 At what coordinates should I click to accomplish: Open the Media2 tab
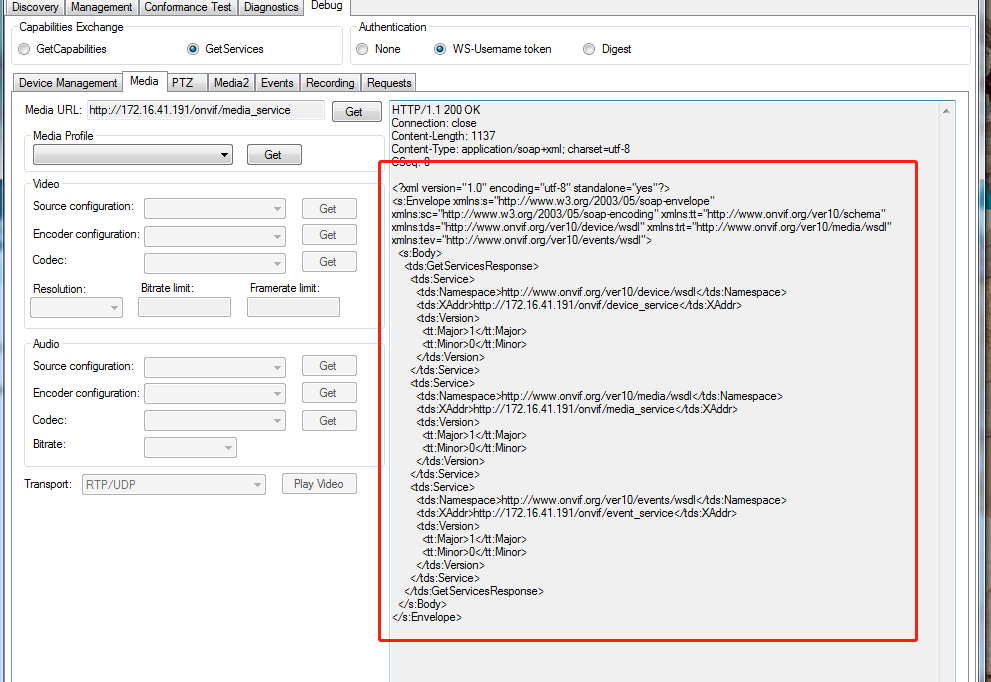(x=231, y=82)
